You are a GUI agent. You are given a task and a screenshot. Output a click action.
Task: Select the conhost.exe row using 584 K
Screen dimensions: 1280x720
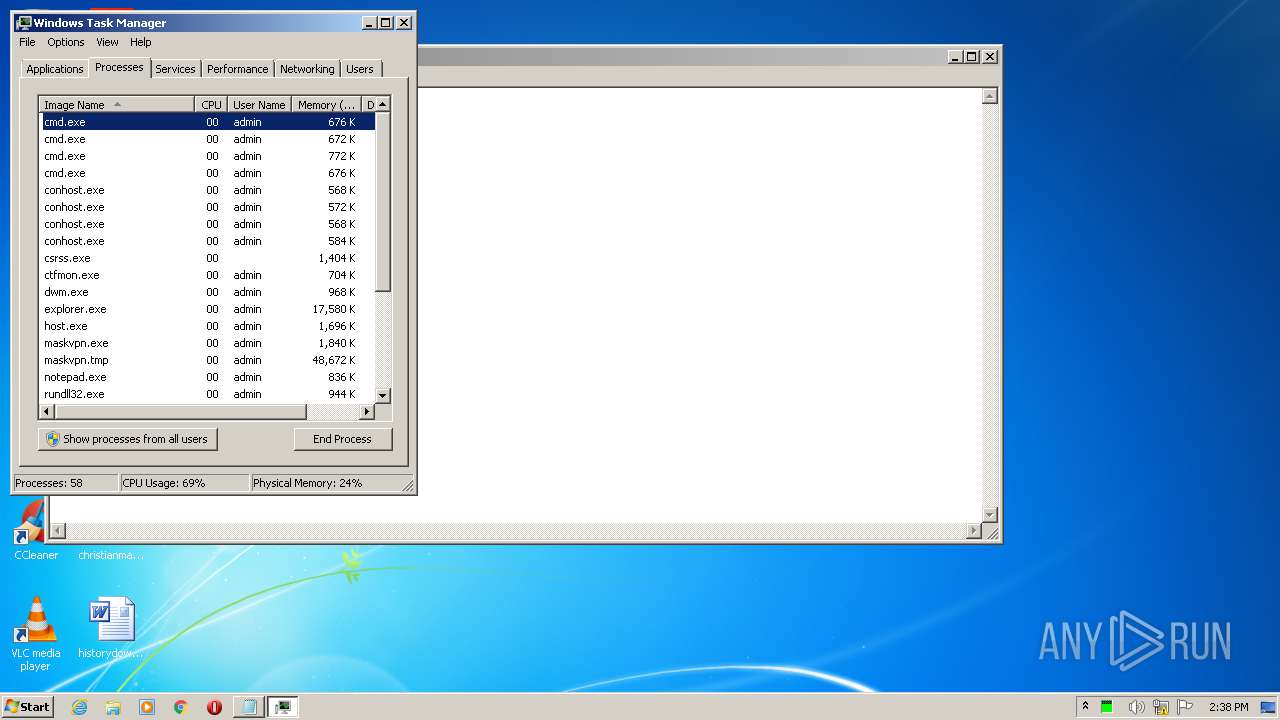(207, 241)
